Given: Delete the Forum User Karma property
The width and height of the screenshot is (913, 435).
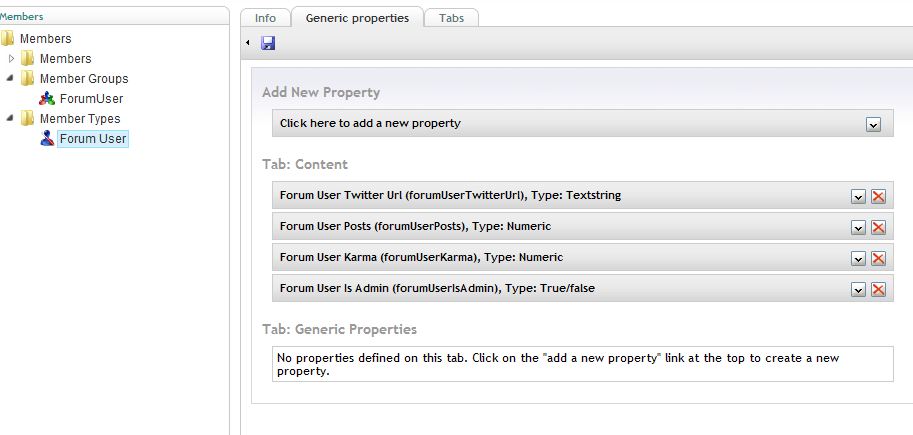Looking at the screenshot, I should [878, 259].
